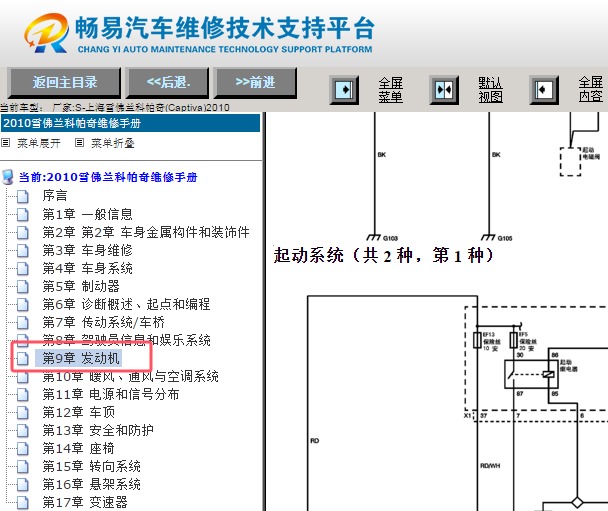Click the blue 2010雪佛兰科帕奇维修手册 header bar
This screenshot has height=511, width=608.
tap(130, 123)
